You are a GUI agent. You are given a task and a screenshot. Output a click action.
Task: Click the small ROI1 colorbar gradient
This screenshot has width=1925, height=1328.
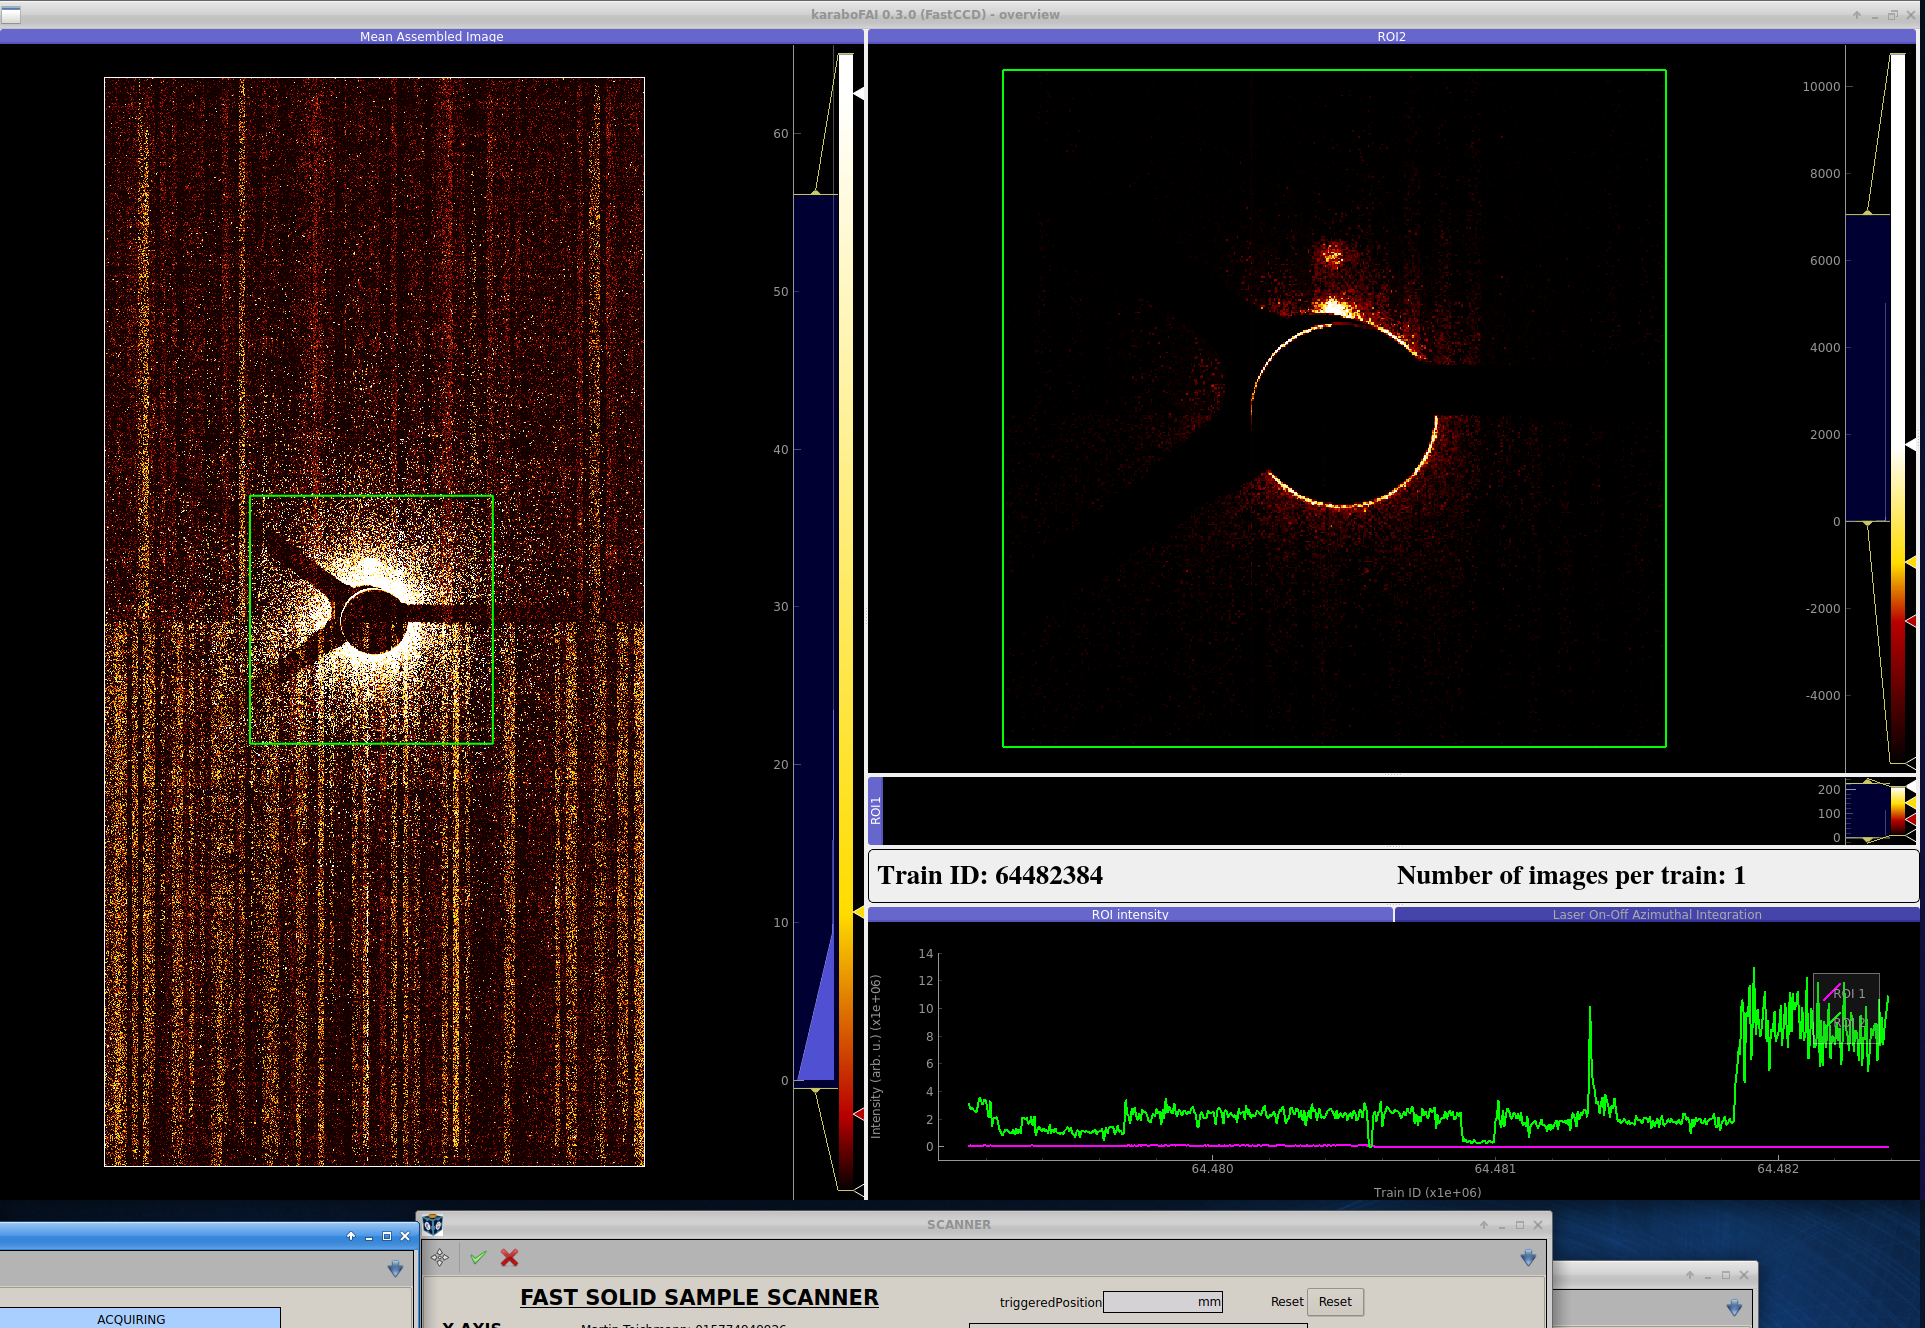1897,811
